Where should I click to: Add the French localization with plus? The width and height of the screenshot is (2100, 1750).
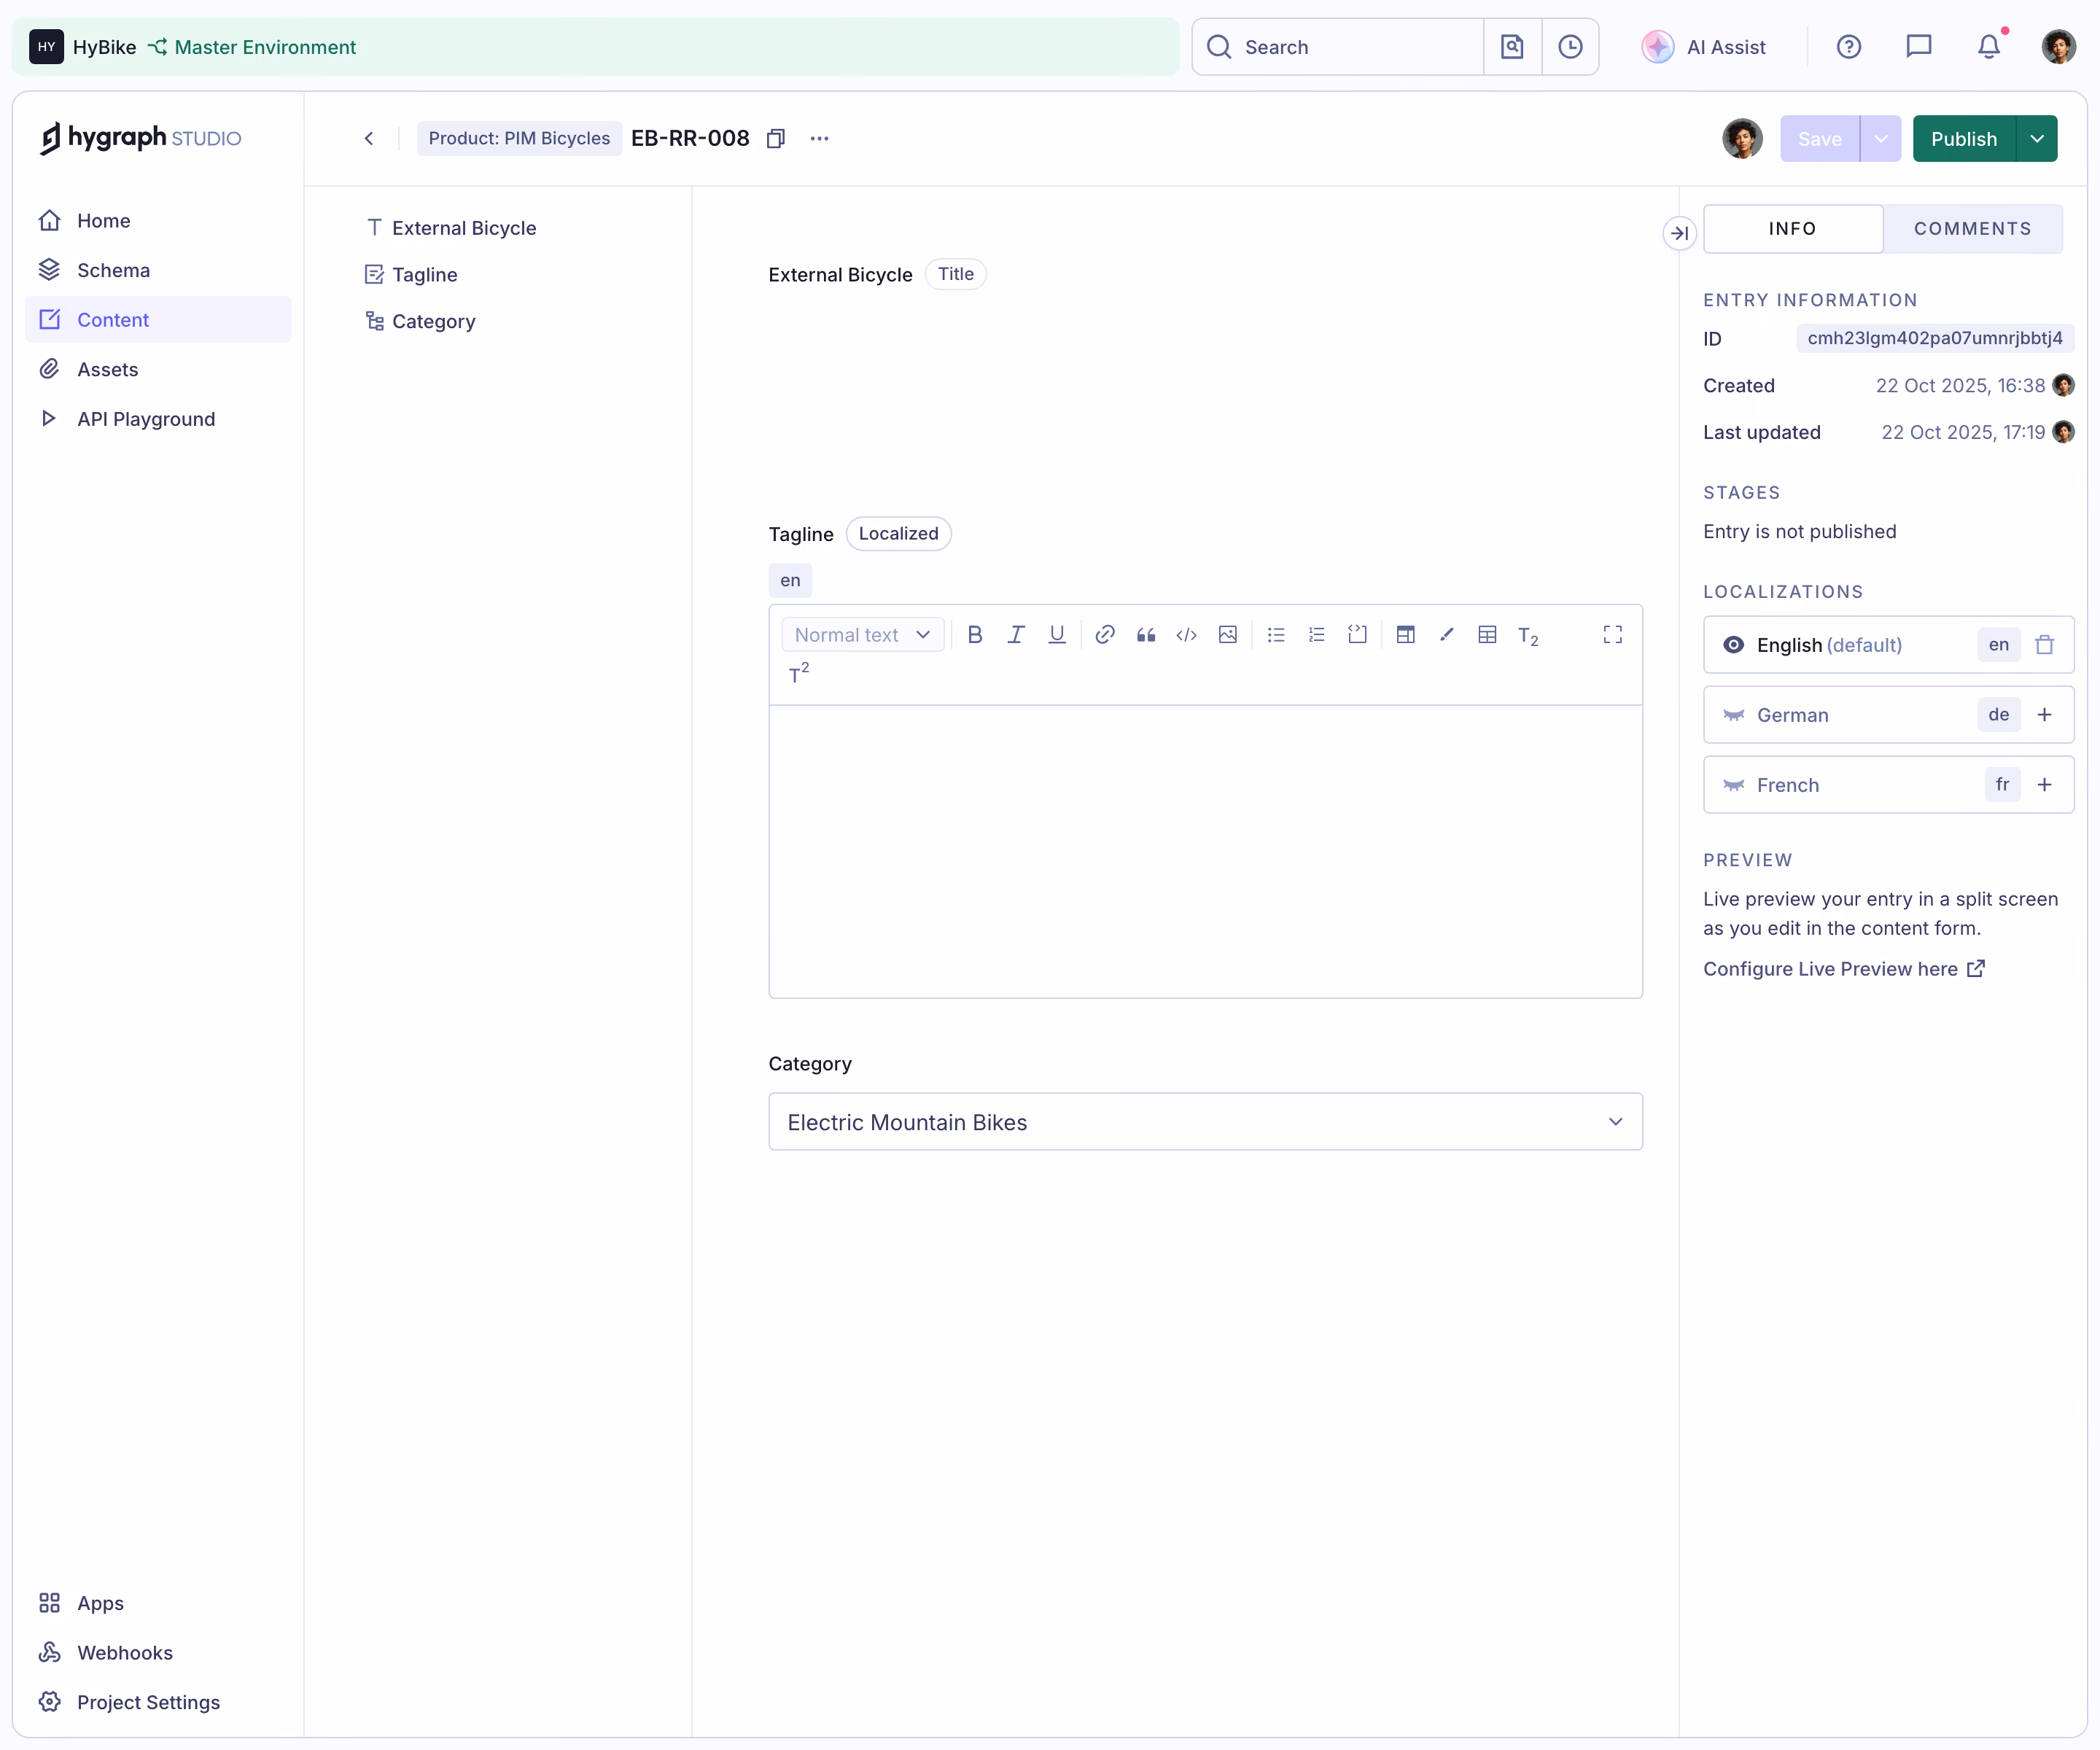[2044, 785]
